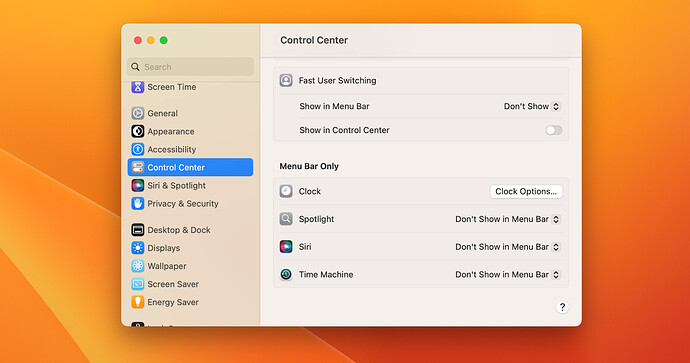Click the Siri & Spotlight icon
Image resolution: width=690 pixels, height=363 pixels.
(138, 185)
